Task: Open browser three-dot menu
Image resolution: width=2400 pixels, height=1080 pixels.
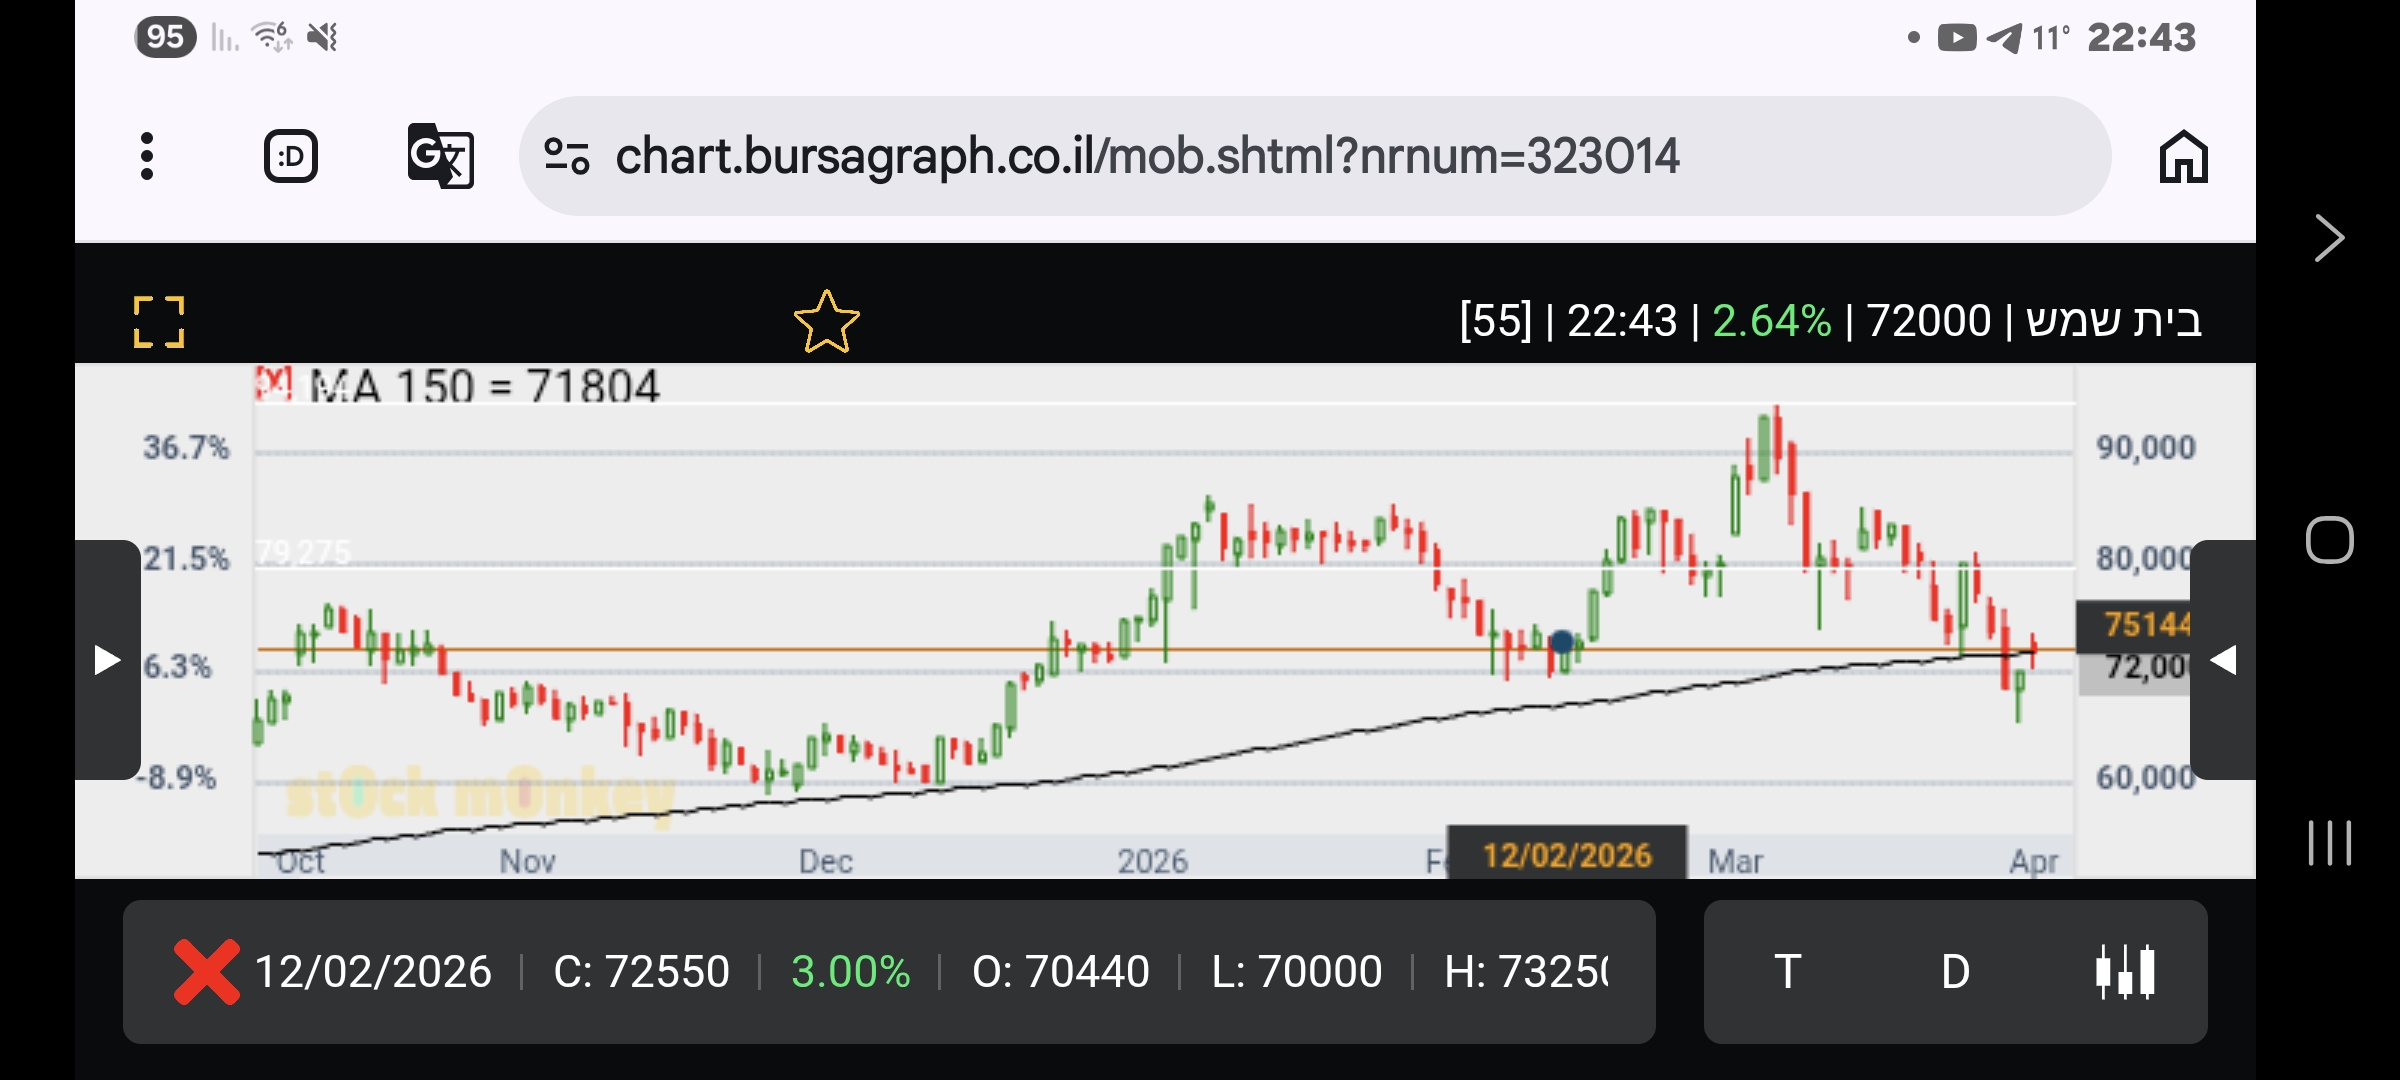Action: click(x=147, y=156)
